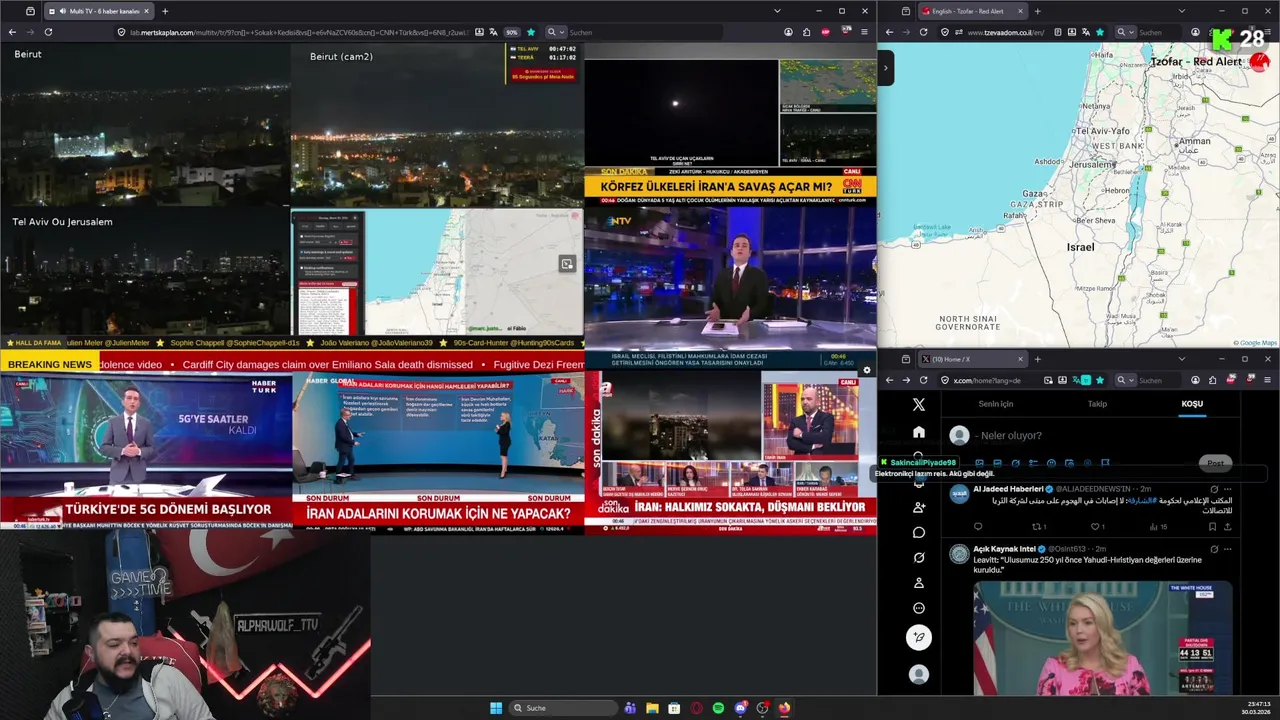Reply to the Al Jadeed Haberleri post
The height and width of the screenshot is (720, 1280).
(x=978, y=527)
